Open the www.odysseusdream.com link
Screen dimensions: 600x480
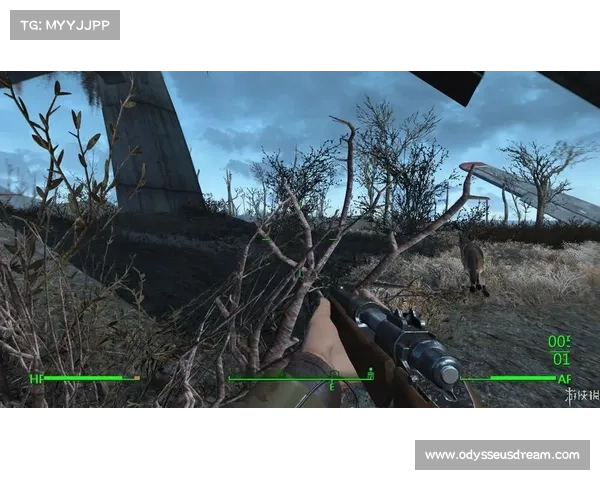click(x=501, y=455)
